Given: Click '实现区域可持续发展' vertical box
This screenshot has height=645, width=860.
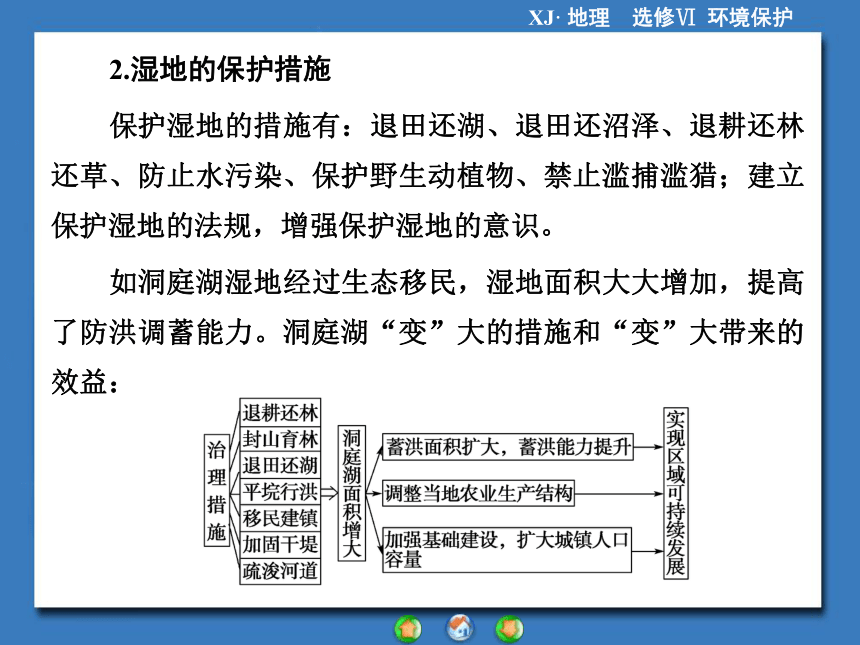Looking at the screenshot, I should click(x=676, y=493).
